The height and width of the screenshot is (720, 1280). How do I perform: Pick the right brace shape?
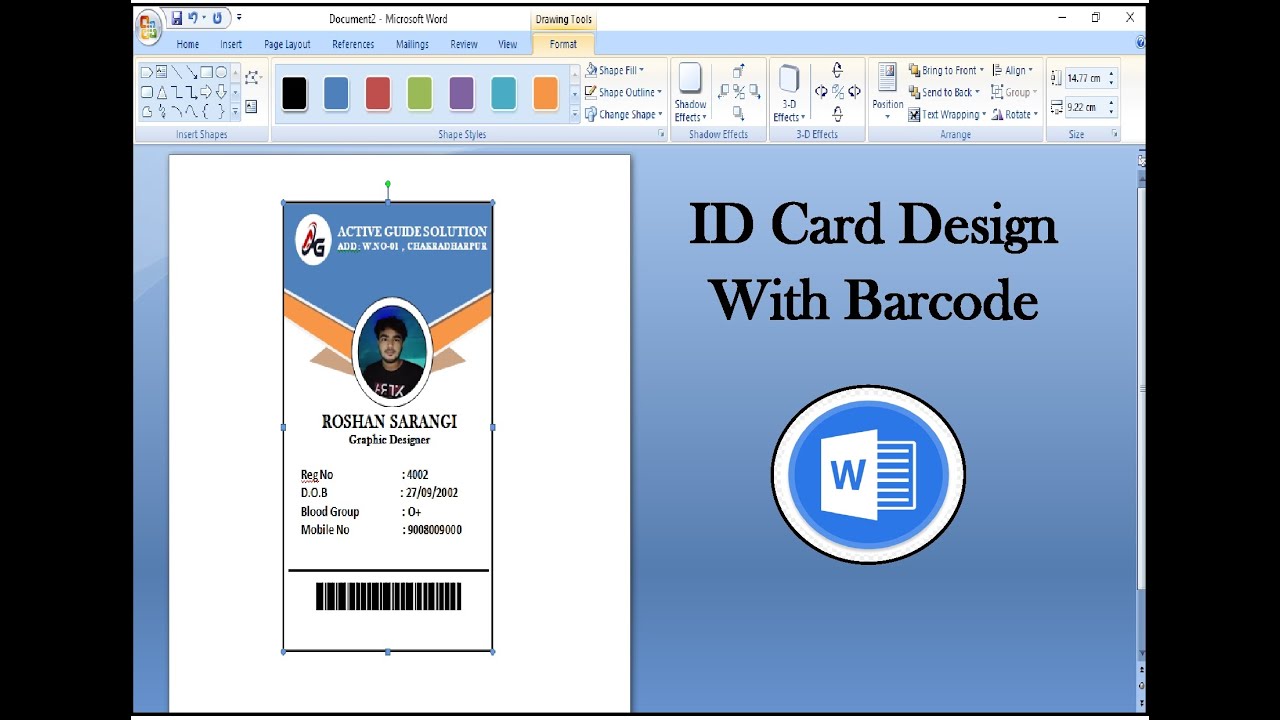click(221, 111)
